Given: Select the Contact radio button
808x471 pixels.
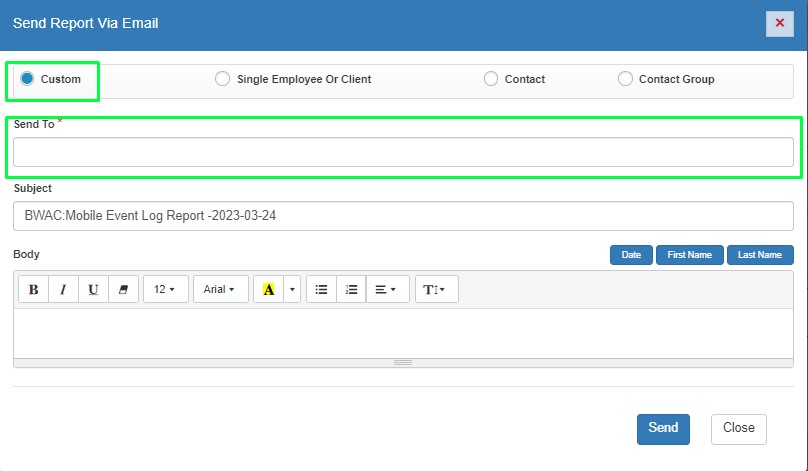Looking at the screenshot, I should click(490, 79).
